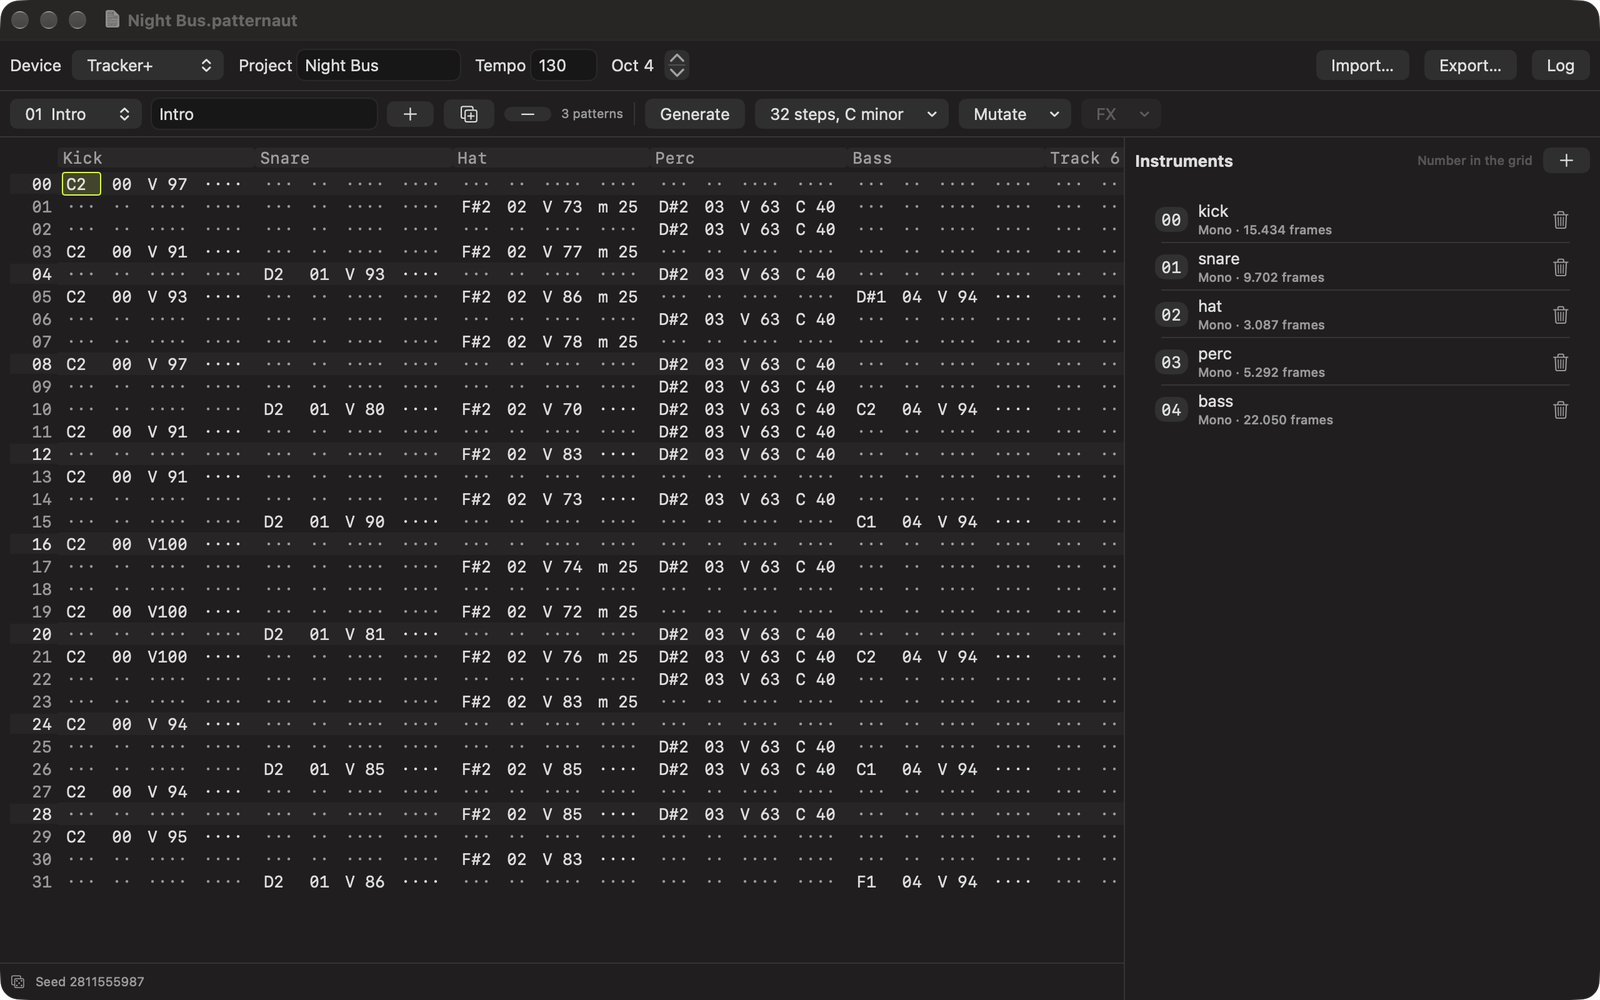
Task: Click the Export... button
Action: (1470, 65)
